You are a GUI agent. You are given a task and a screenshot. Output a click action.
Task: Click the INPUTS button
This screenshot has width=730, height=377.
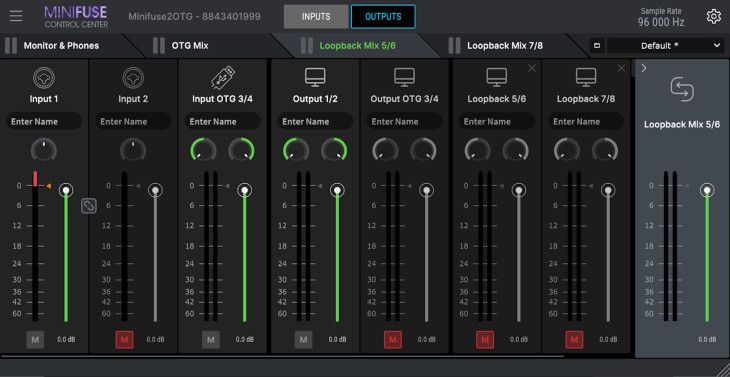coord(316,17)
